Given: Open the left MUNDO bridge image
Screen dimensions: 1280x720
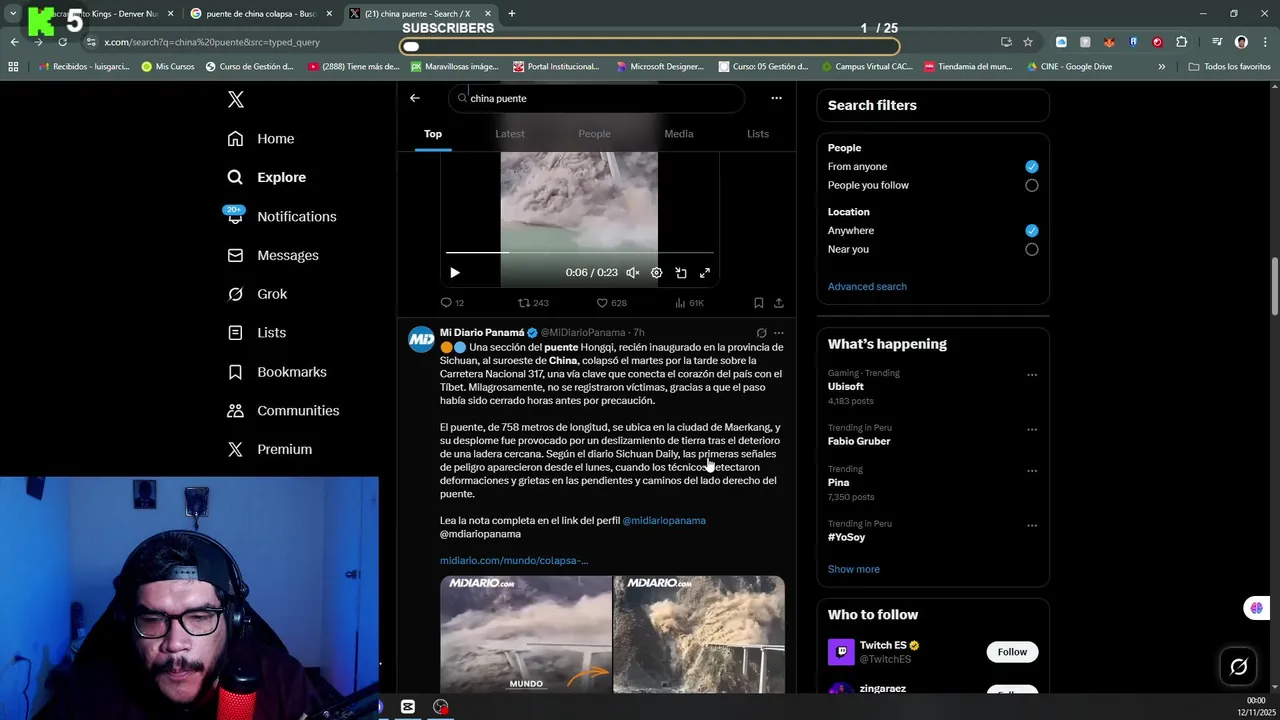Looking at the screenshot, I should tap(526, 635).
